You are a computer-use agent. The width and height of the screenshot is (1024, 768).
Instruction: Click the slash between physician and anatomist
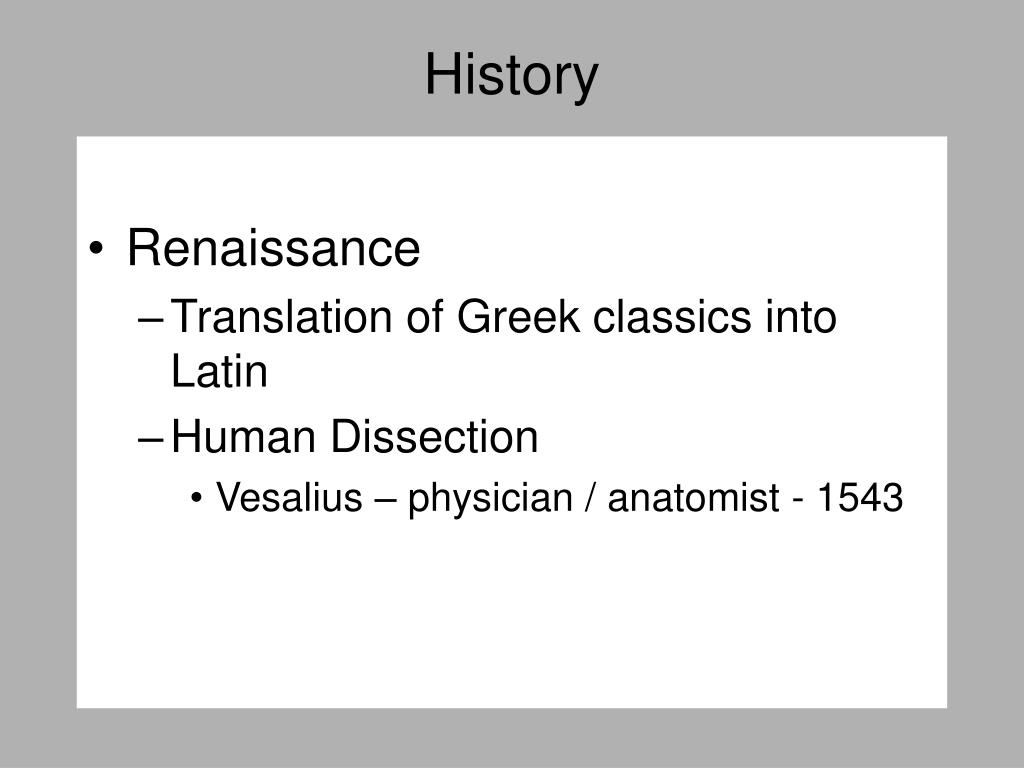point(590,499)
